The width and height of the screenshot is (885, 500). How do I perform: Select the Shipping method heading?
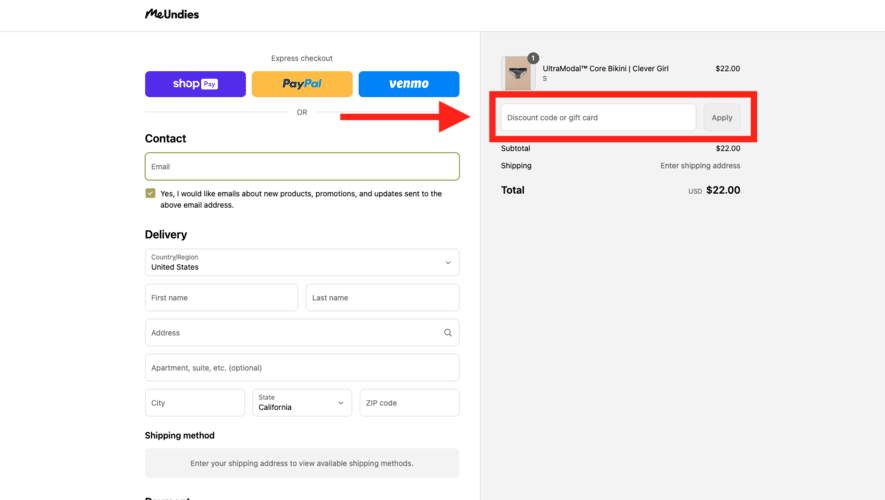(x=179, y=435)
